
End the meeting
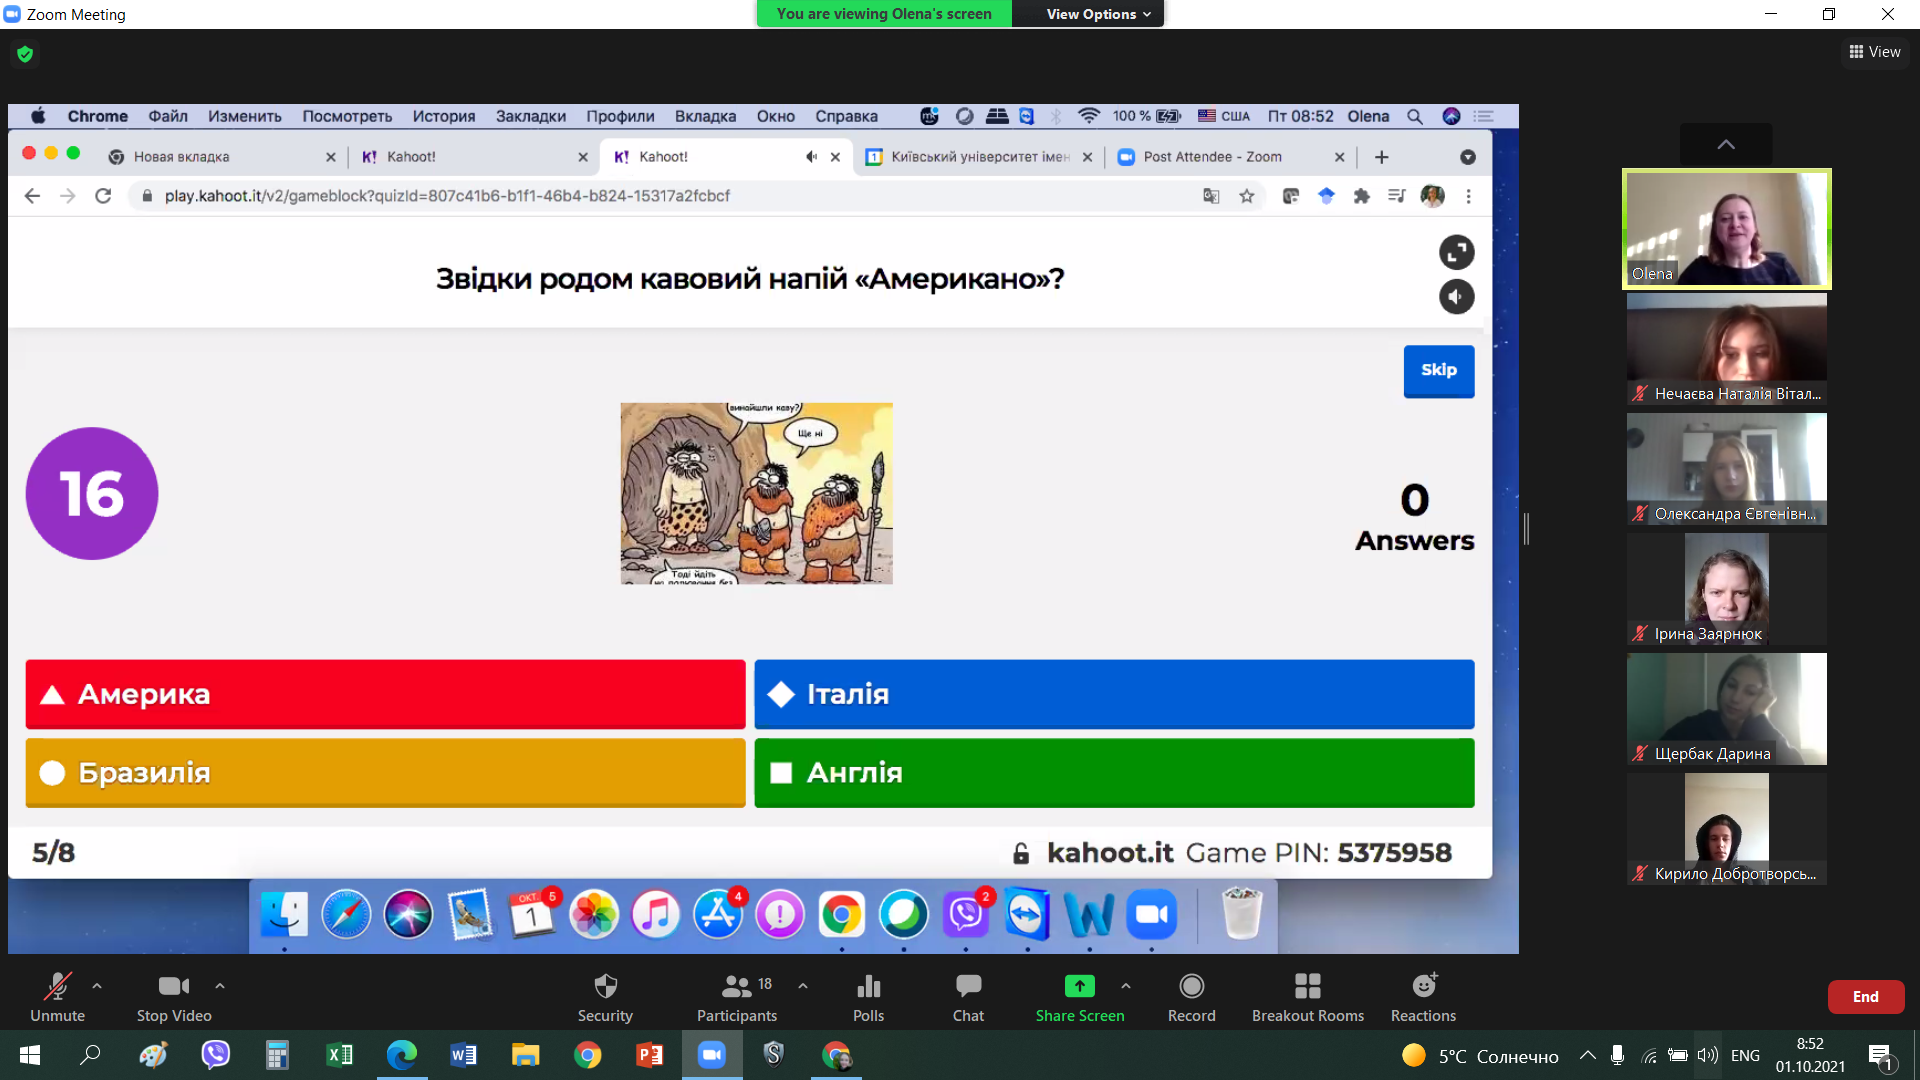click(x=1865, y=997)
